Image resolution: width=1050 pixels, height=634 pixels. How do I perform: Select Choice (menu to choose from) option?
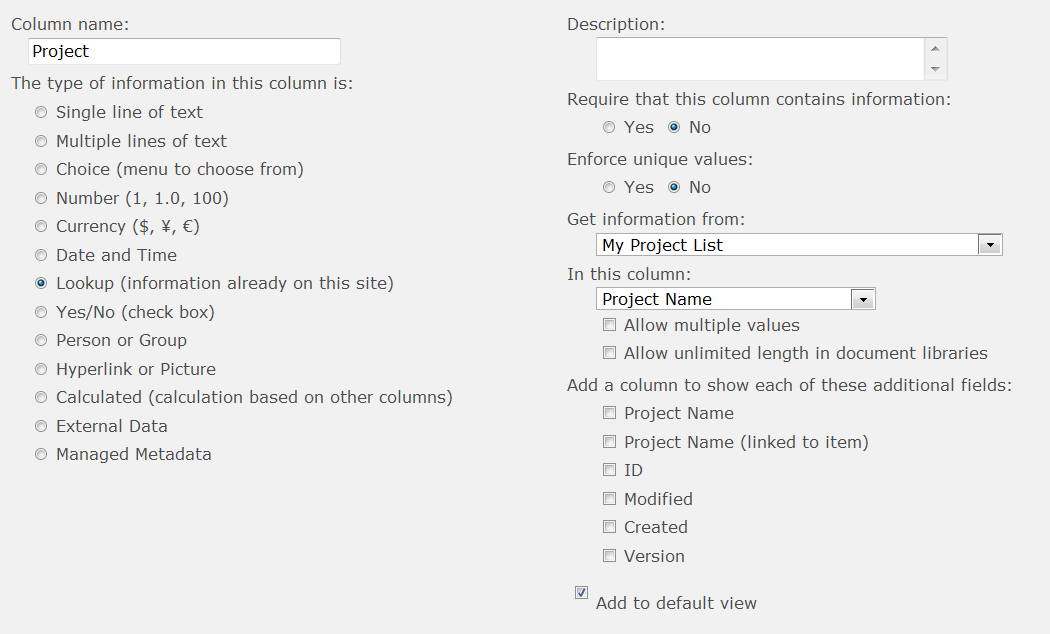pyautogui.click(x=41, y=170)
